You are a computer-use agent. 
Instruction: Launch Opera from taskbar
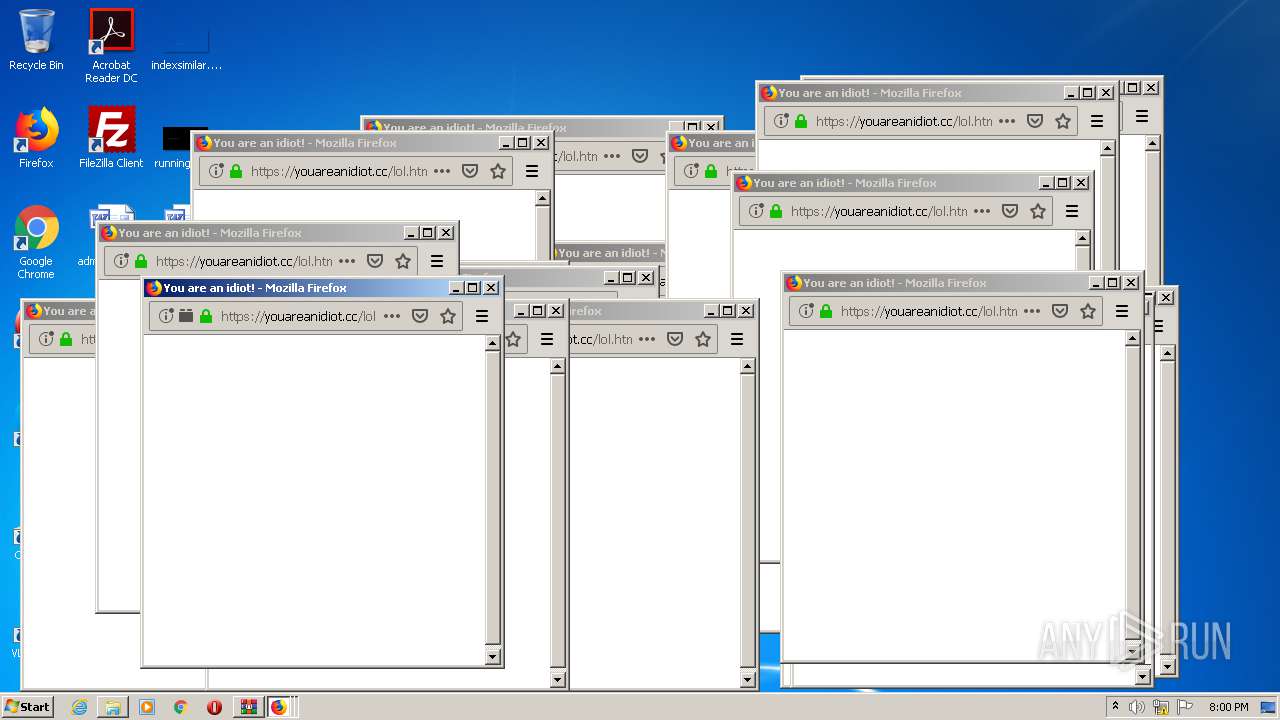214,707
